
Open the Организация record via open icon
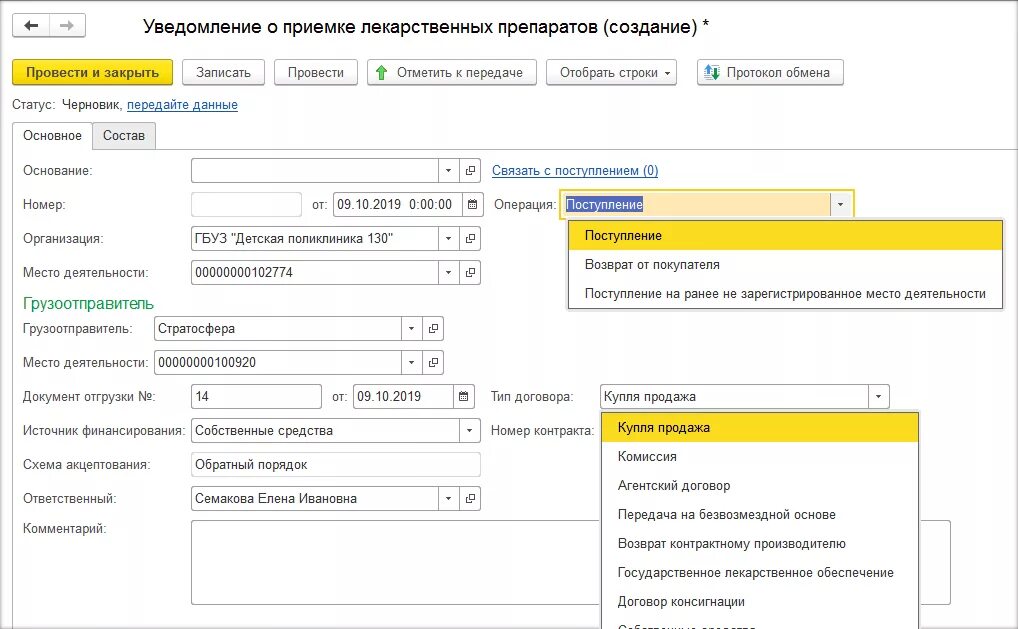tap(472, 239)
